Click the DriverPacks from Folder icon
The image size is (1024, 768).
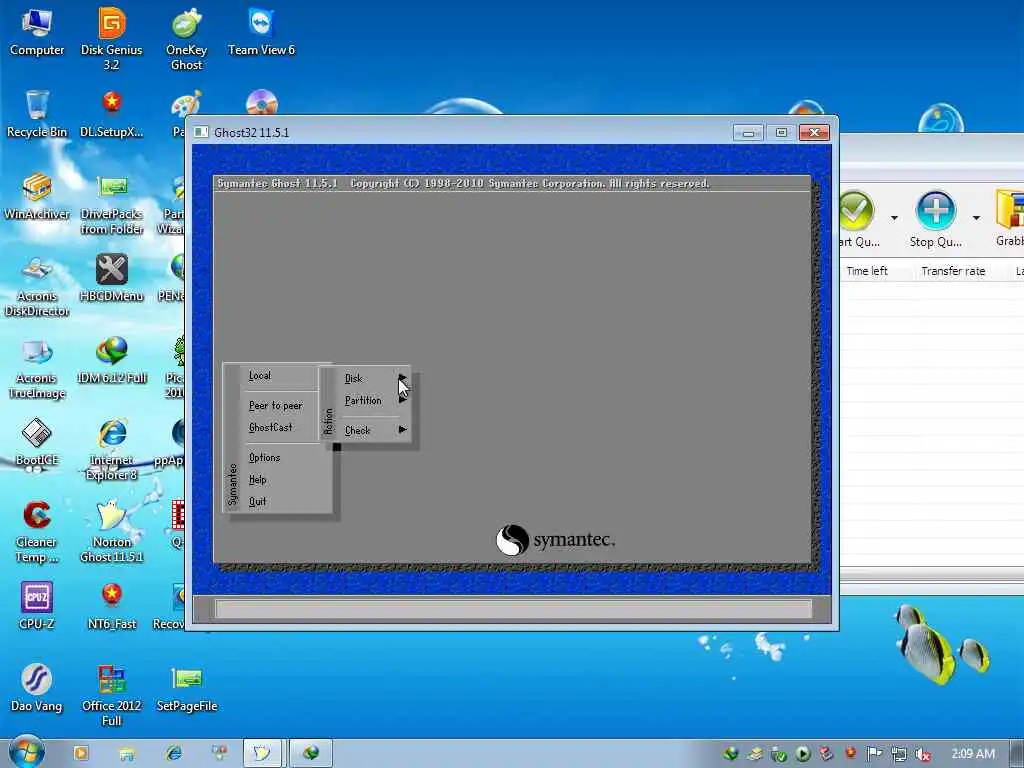pyautogui.click(x=112, y=203)
